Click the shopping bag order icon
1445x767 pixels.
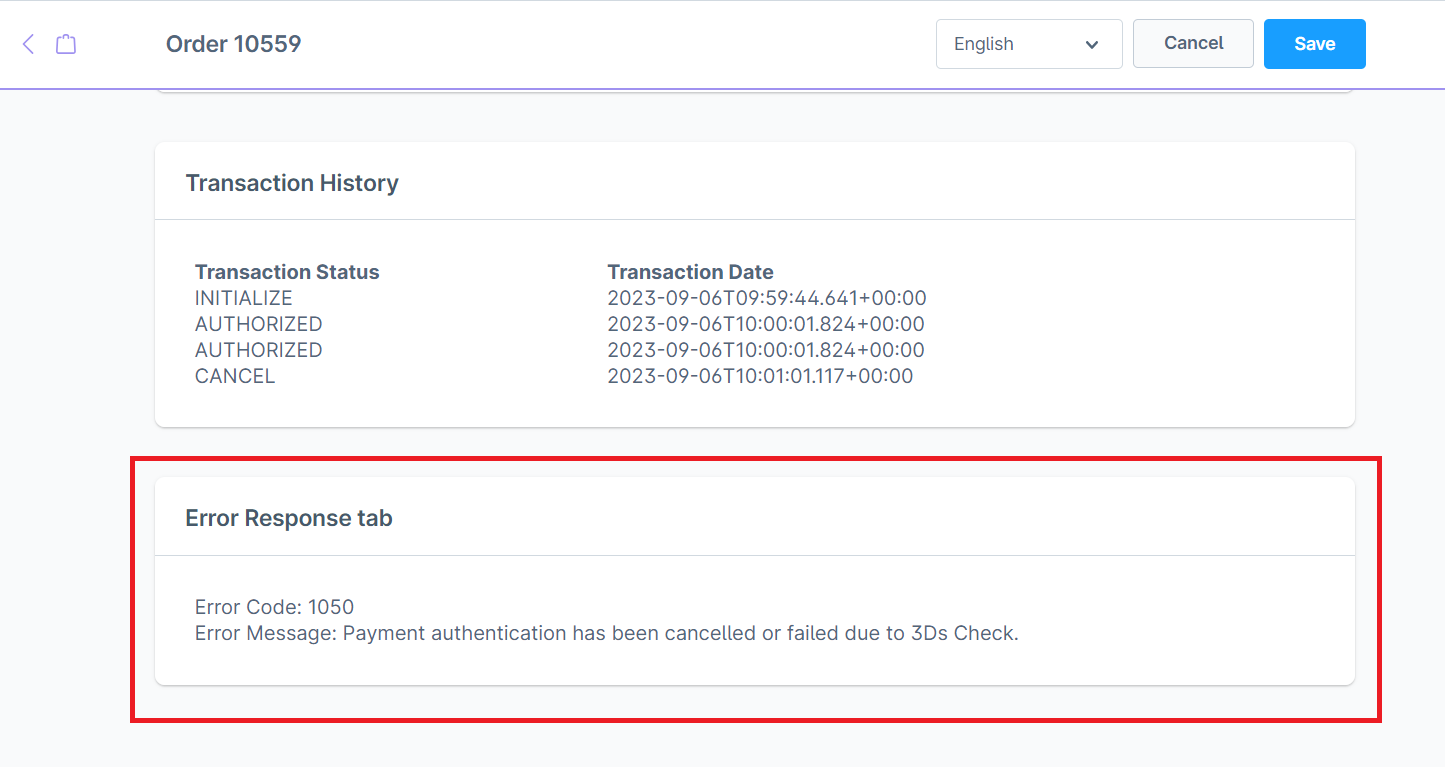(66, 44)
